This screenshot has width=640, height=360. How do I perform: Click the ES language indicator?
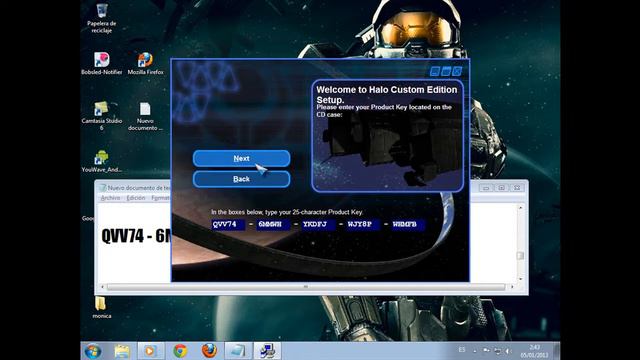[462, 350]
